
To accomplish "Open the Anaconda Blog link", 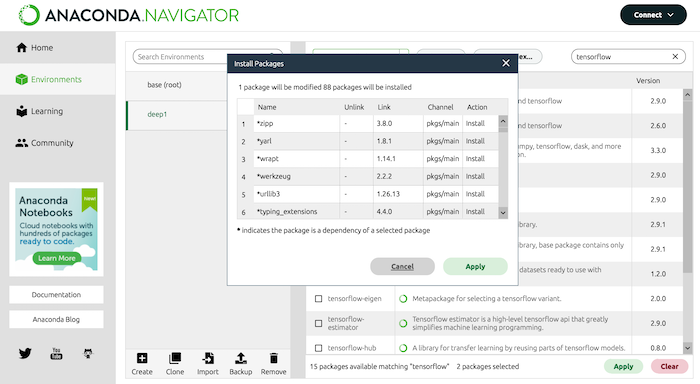I will click(56, 319).
